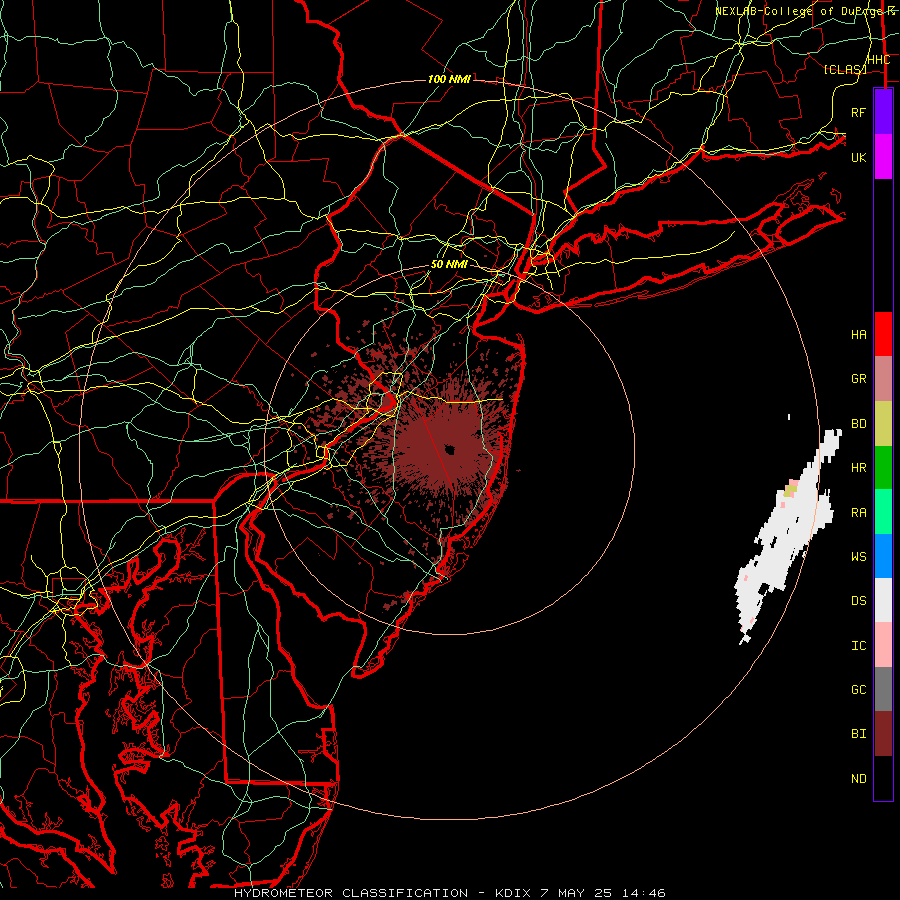Click the white dry snow echo offshore
The height and width of the screenshot is (900, 900).
pyautogui.click(x=789, y=537)
